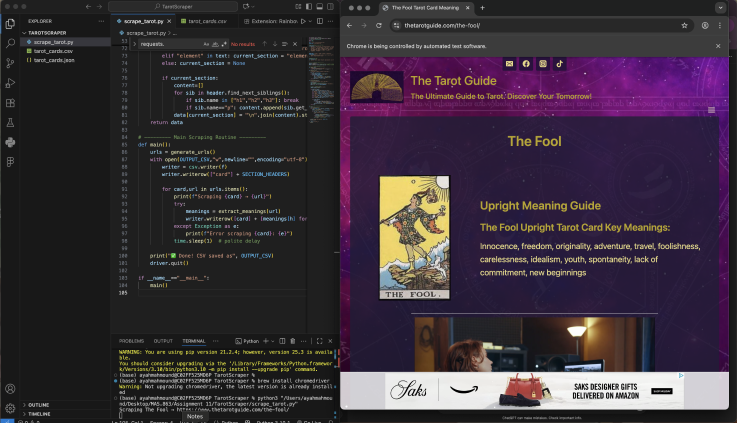Open VS Code Manage gear icon
This screenshot has width=737, height=423.
10,407
